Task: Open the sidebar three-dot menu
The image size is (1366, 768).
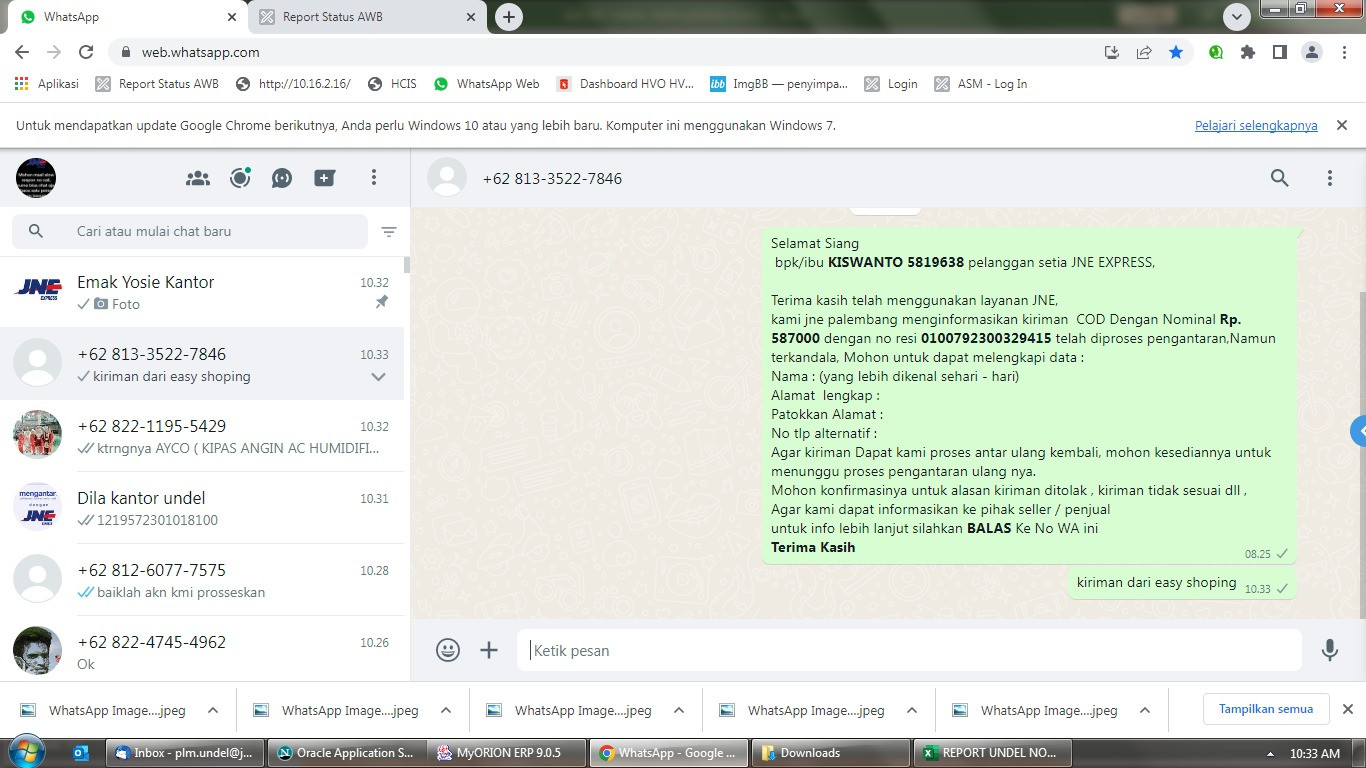Action: [x=374, y=178]
